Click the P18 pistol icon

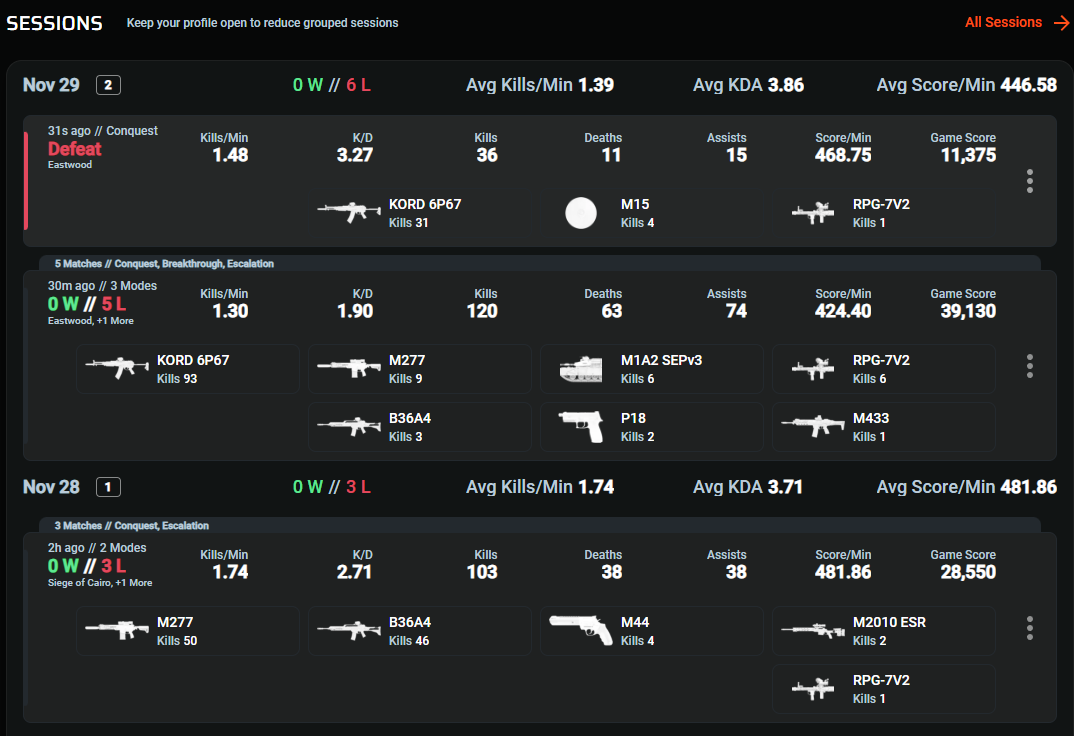tap(581, 427)
